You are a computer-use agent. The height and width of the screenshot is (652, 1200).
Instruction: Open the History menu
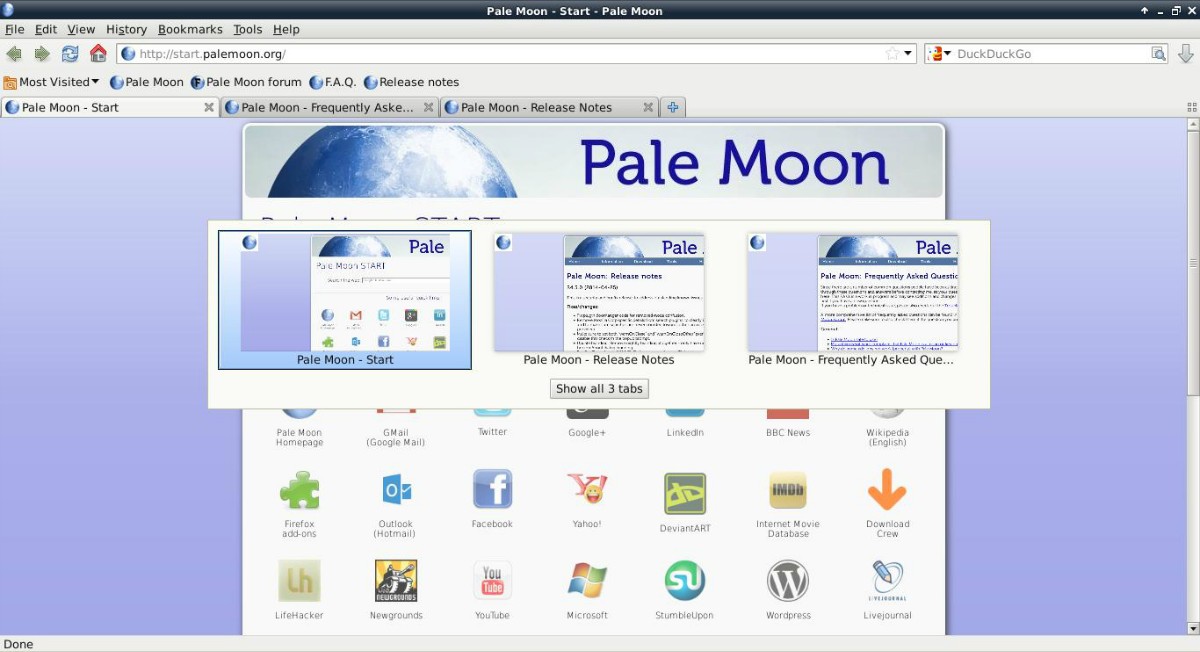pyautogui.click(x=126, y=29)
